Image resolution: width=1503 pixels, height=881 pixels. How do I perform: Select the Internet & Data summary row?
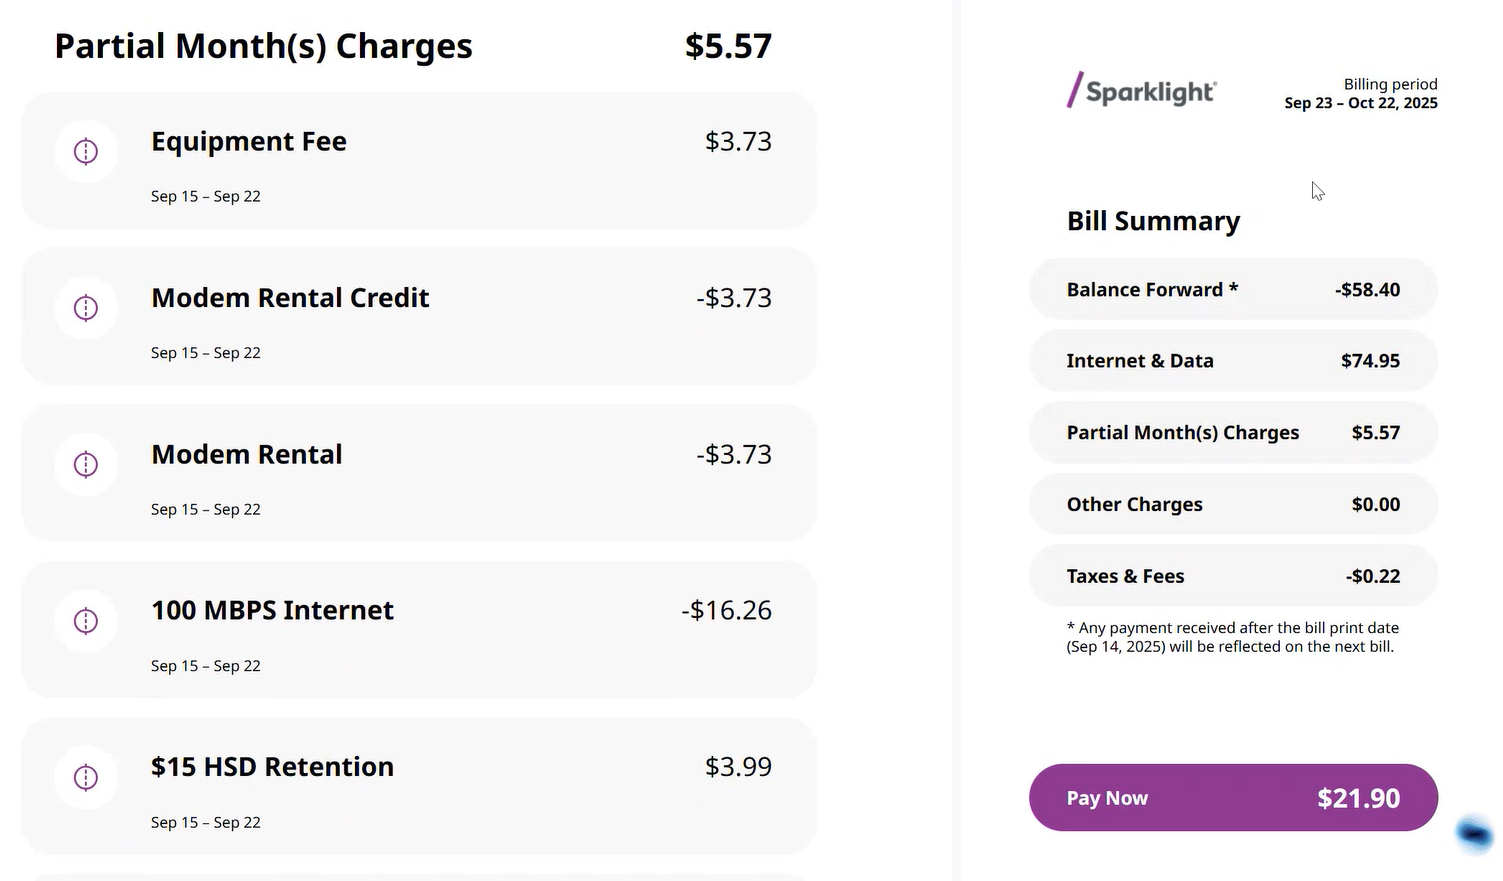(x=1233, y=361)
